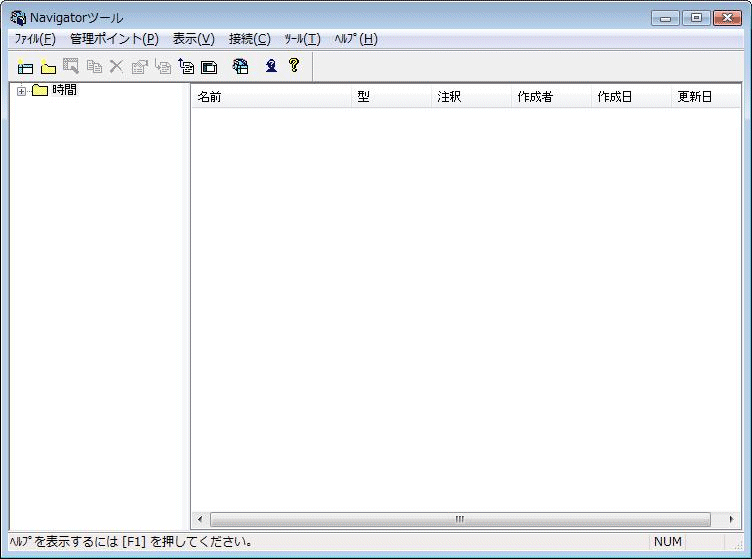Screen dimensions: 752x559
Task: Click the new management point table icon
Action: (25, 67)
